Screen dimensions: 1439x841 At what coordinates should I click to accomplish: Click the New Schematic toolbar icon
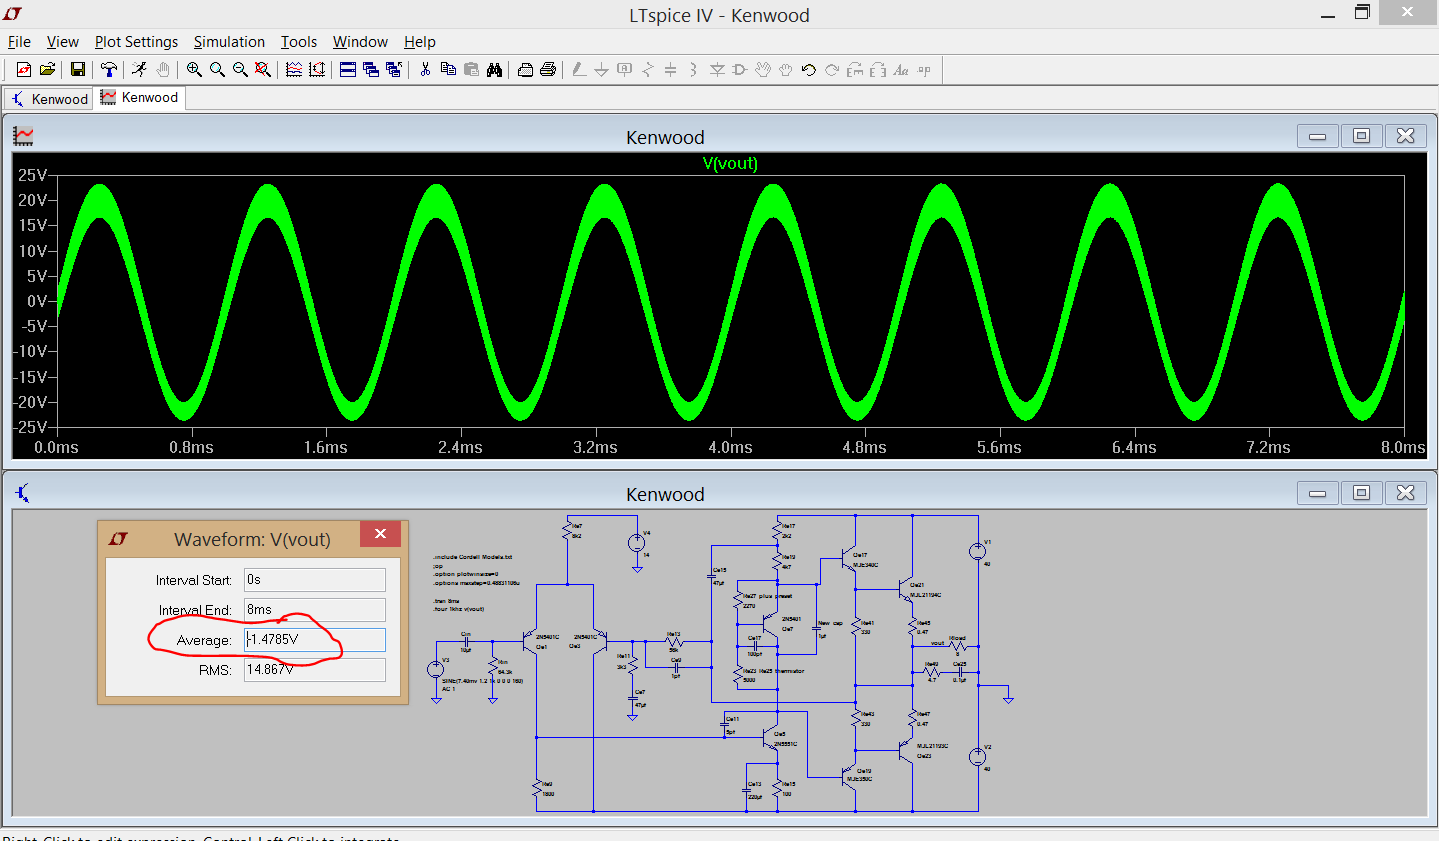pyautogui.click(x=24, y=69)
